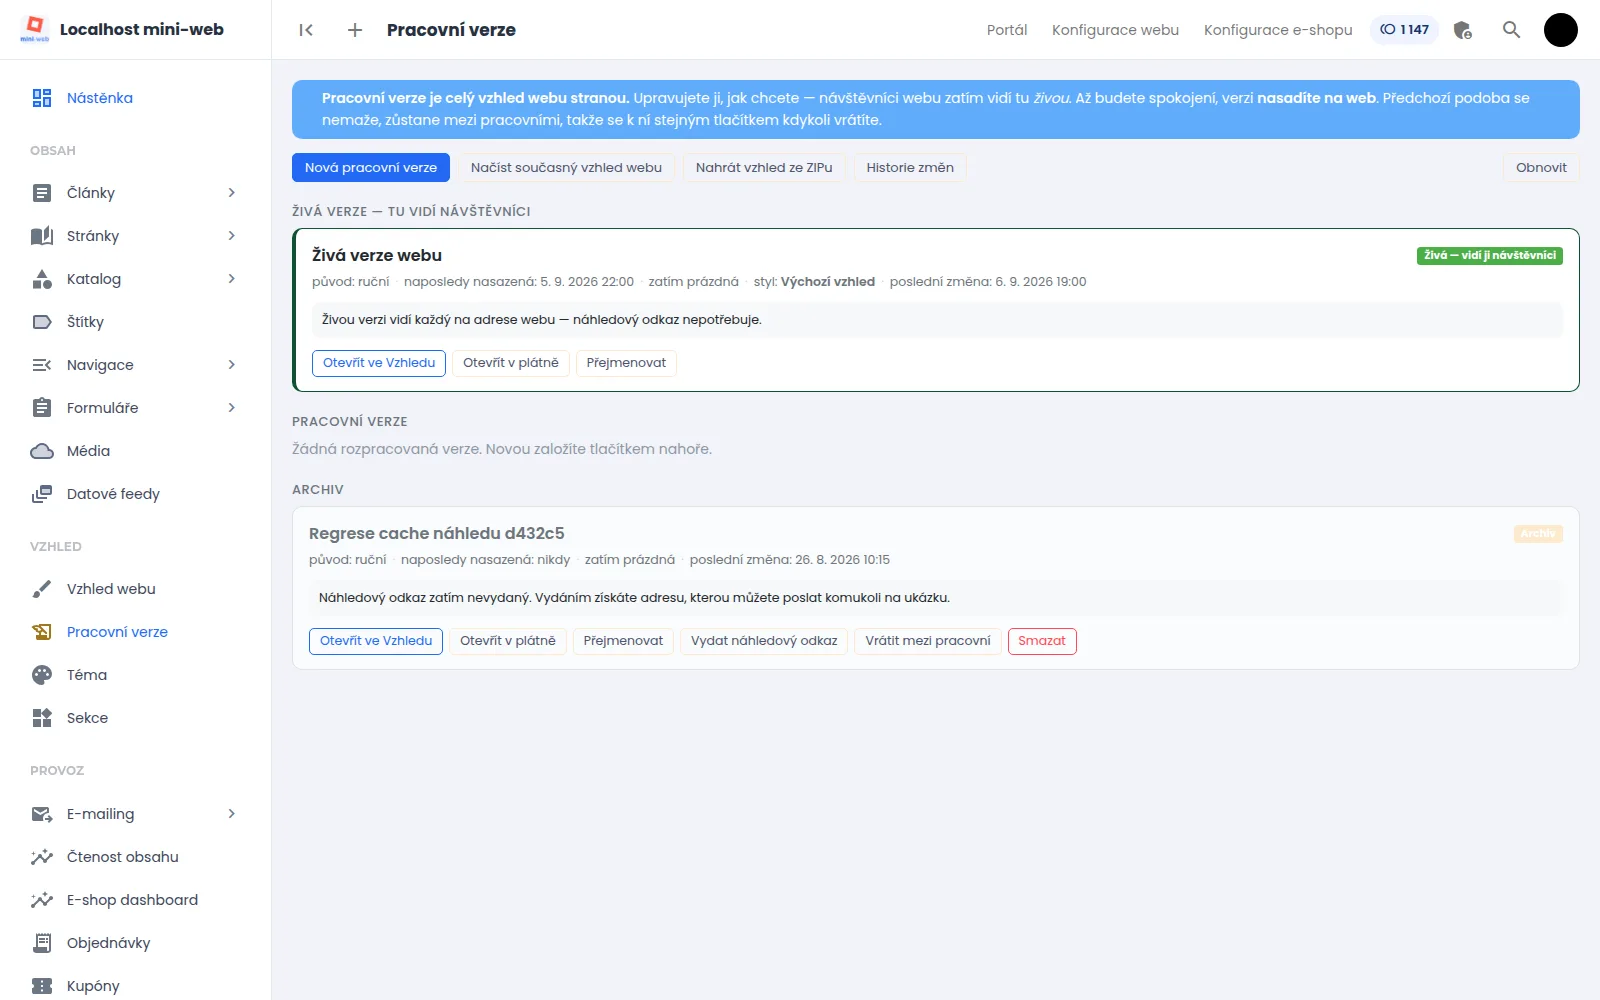Click the Objednávky receipt icon
The width and height of the screenshot is (1600, 1000).
[x=42, y=943]
